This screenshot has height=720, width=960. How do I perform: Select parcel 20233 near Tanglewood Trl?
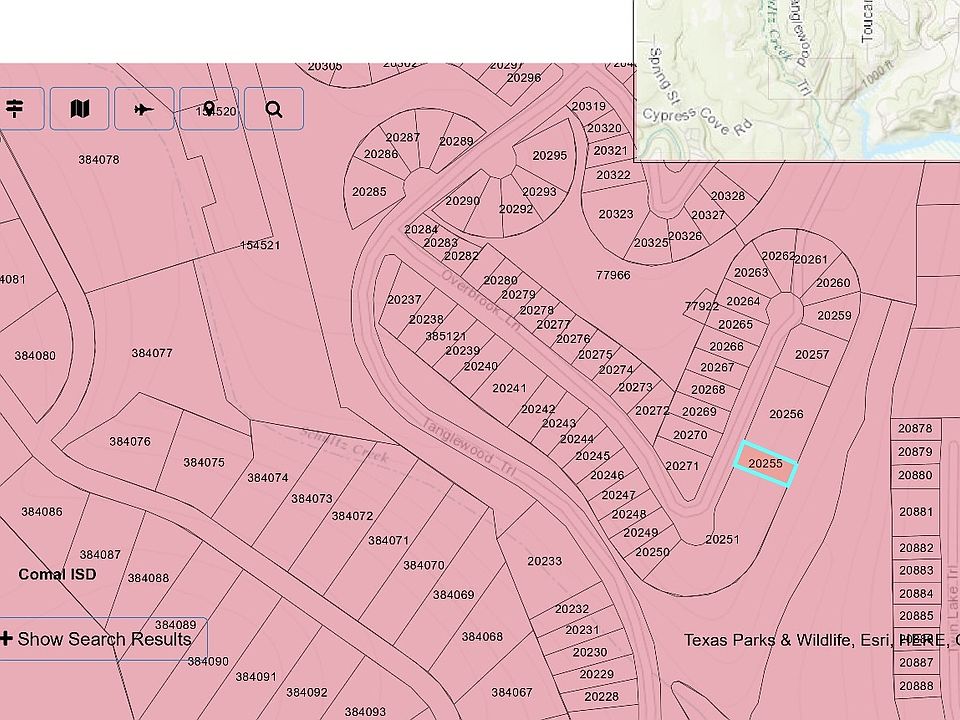[544, 561]
